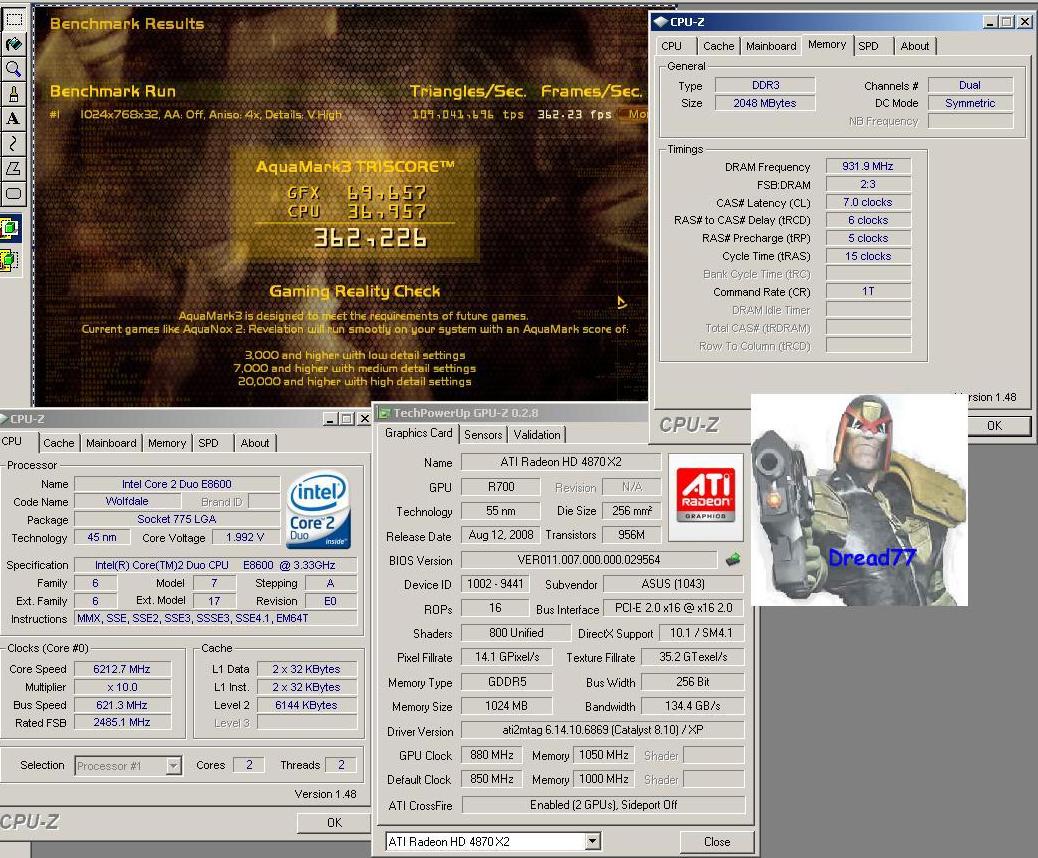This screenshot has width=1038, height=858.
Task: Open SPD tab in the Timings CPU-Z window
Action: pyautogui.click(x=868, y=46)
